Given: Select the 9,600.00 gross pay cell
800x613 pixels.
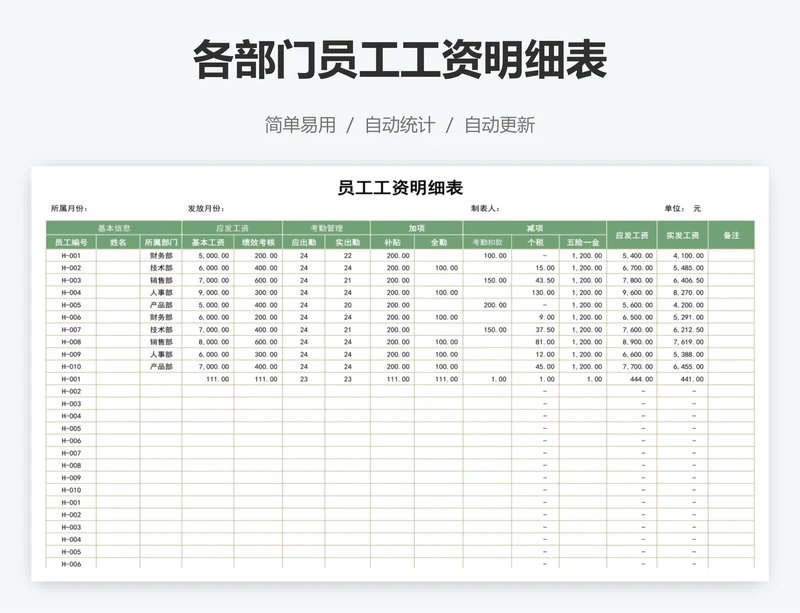Looking at the screenshot, I should [632, 292].
